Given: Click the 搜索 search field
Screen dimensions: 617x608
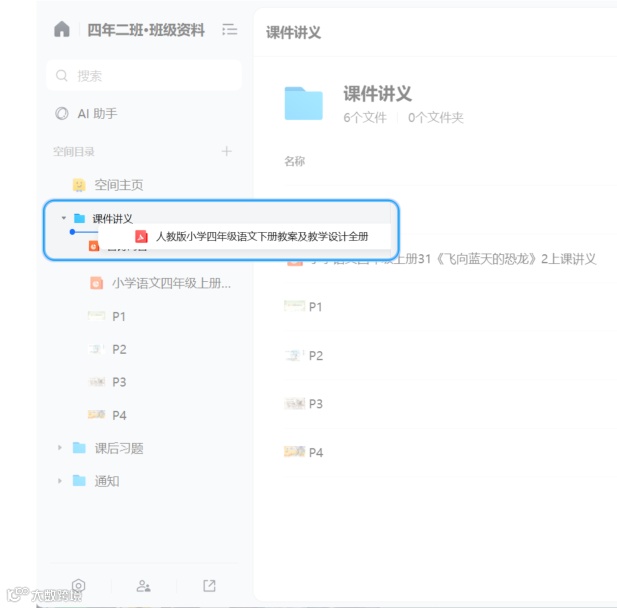Looking at the screenshot, I should 144,75.
